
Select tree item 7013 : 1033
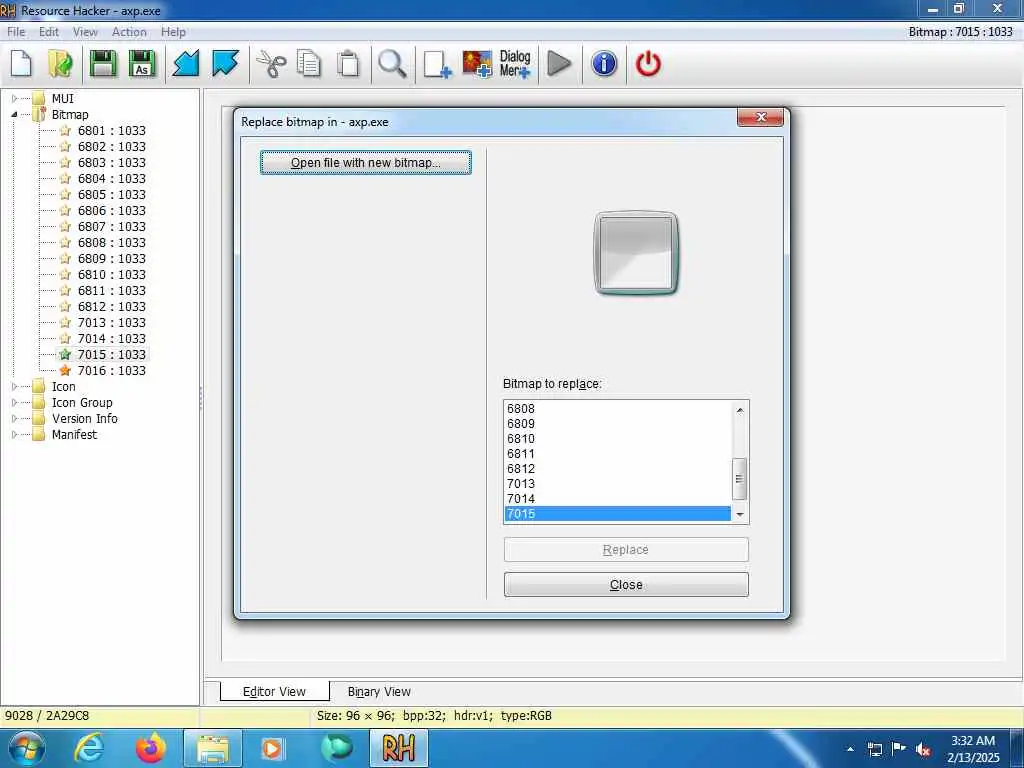(x=112, y=323)
